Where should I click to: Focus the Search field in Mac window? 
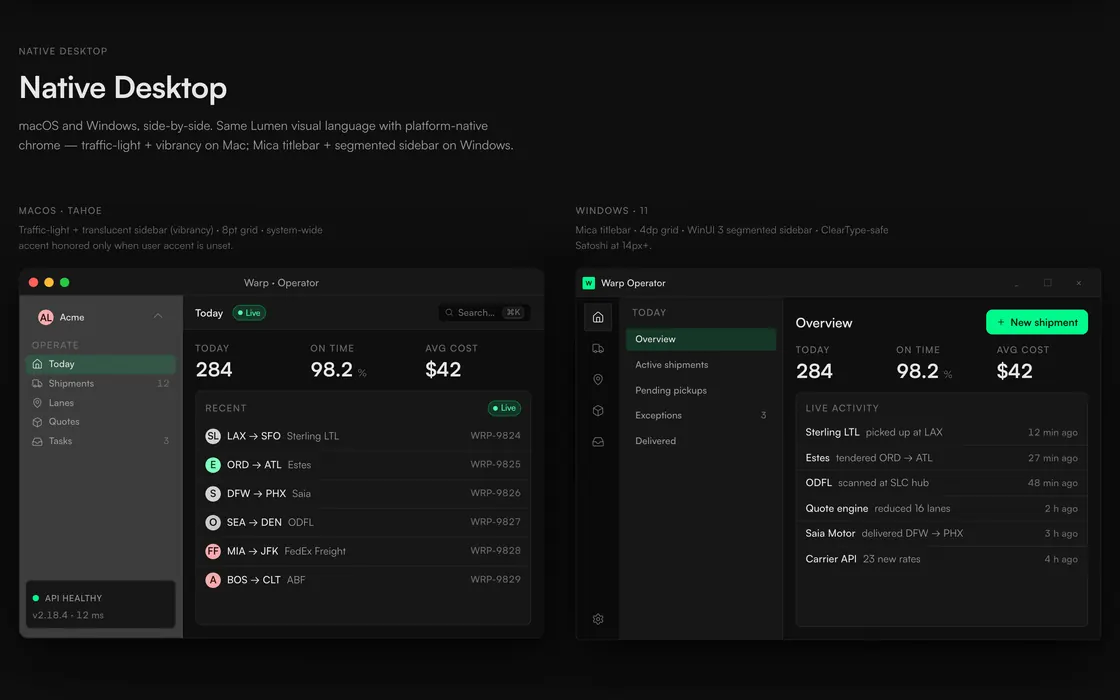484,313
